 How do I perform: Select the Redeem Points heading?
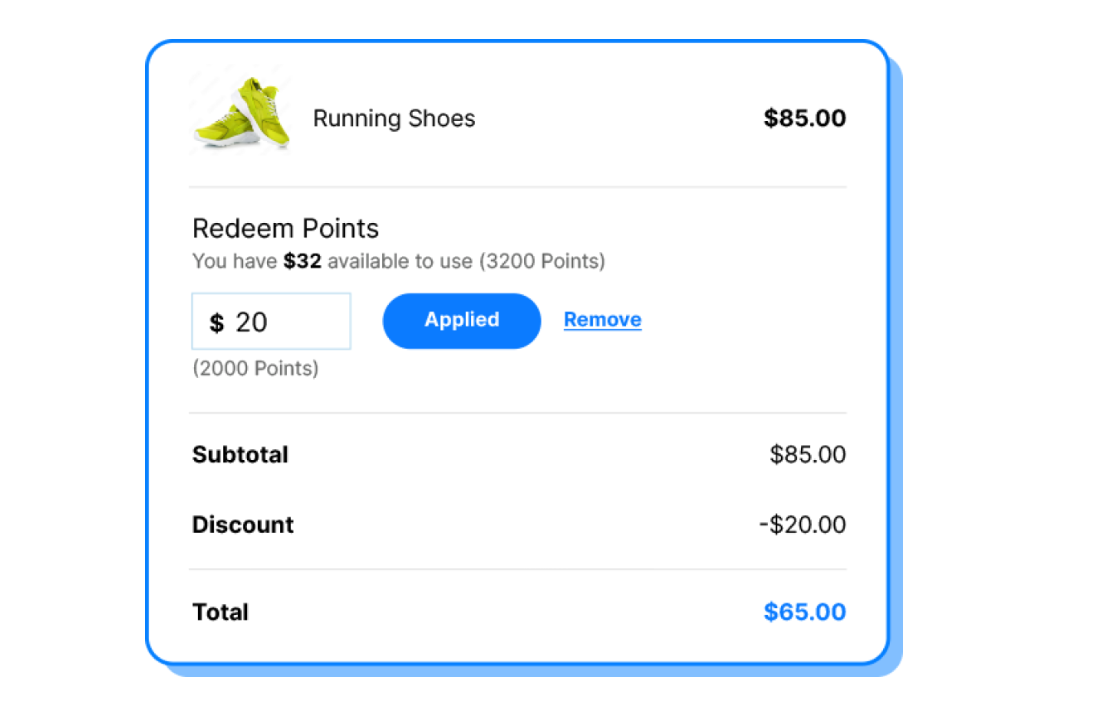click(x=286, y=229)
